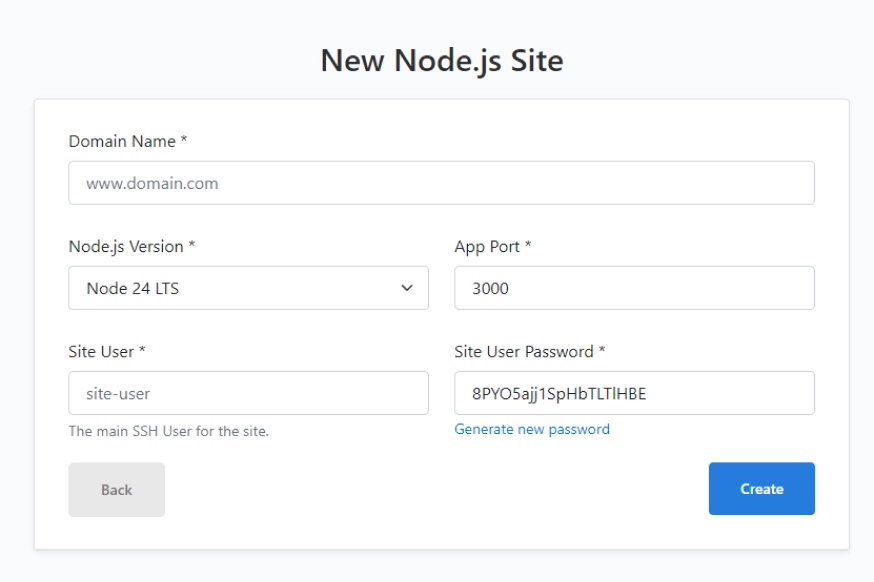Submit the form with Create button
This screenshot has height=582, width=874.
click(x=761, y=488)
